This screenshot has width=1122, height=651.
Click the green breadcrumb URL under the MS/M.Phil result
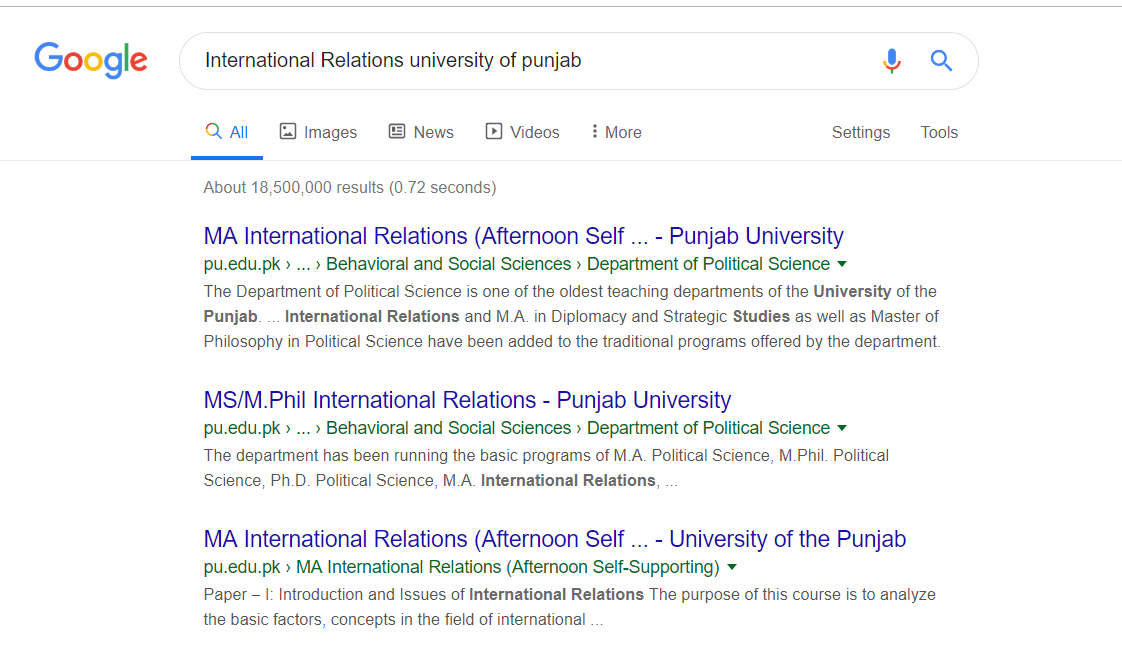[x=517, y=428]
